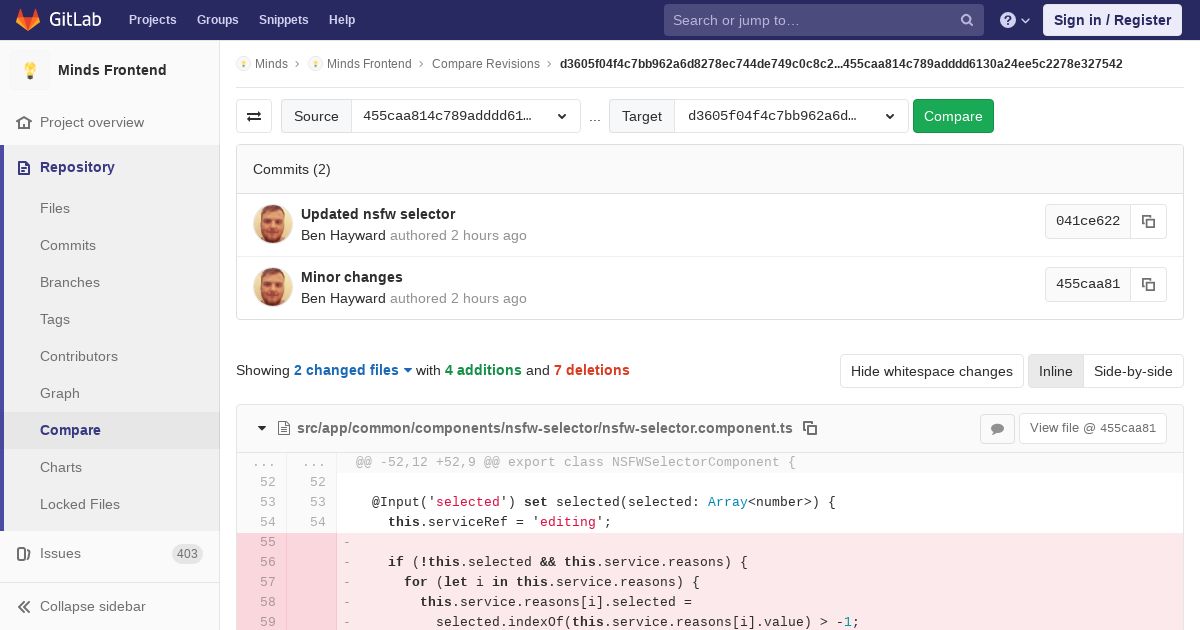The width and height of the screenshot is (1200, 630).
Task: Click Ben Hayward author link on Updated nsfw selector
Action: coord(343,235)
